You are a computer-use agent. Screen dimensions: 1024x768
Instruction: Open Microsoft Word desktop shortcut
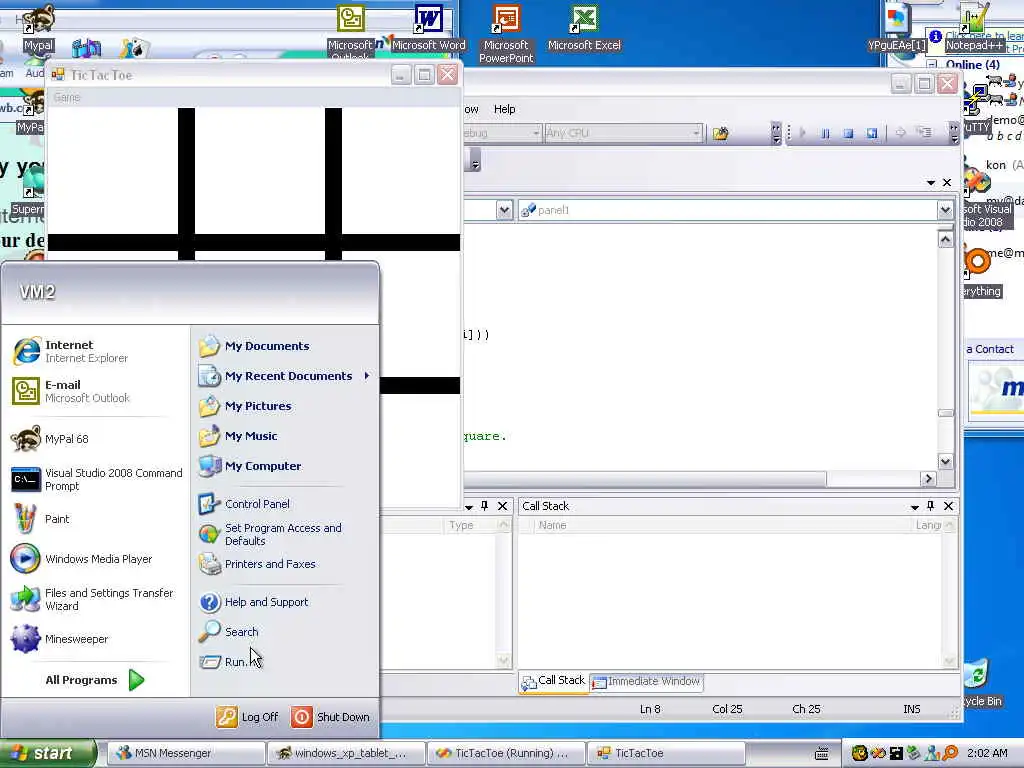pyautogui.click(x=428, y=27)
